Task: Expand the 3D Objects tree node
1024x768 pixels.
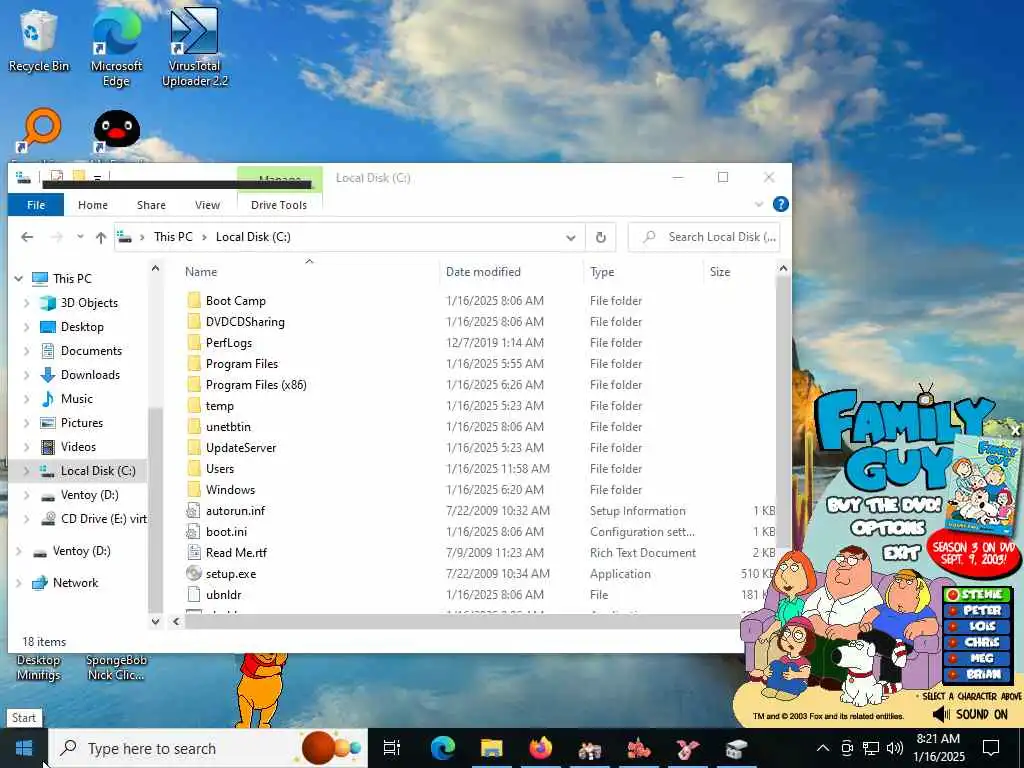Action: coord(27,303)
